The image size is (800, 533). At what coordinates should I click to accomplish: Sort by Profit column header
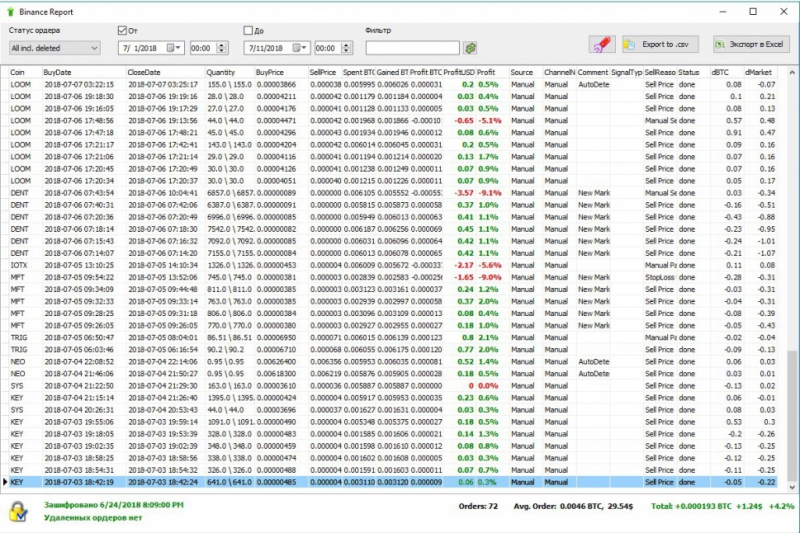coord(490,72)
